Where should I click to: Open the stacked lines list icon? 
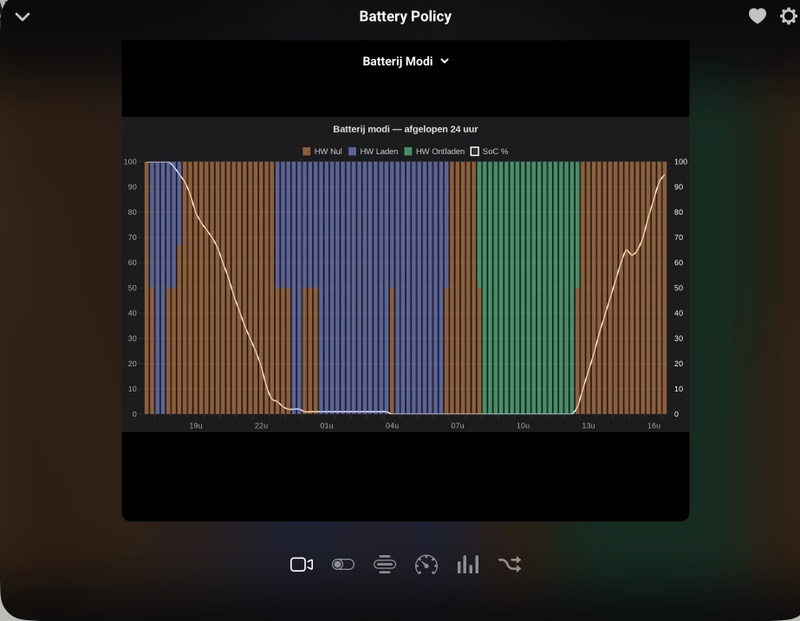pos(385,564)
